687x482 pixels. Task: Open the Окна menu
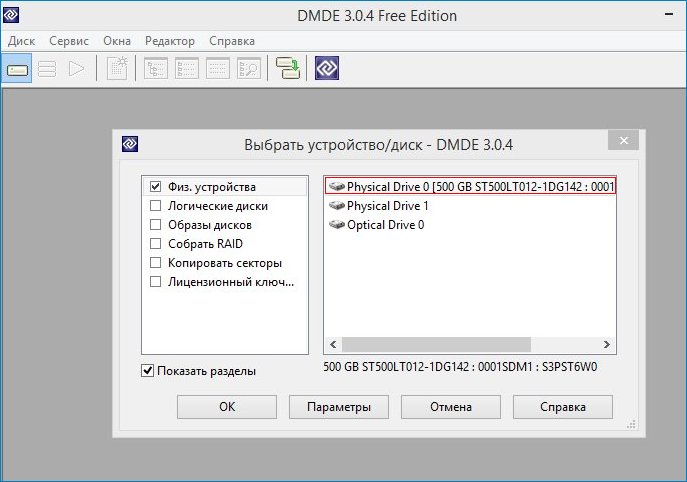click(x=117, y=41)
